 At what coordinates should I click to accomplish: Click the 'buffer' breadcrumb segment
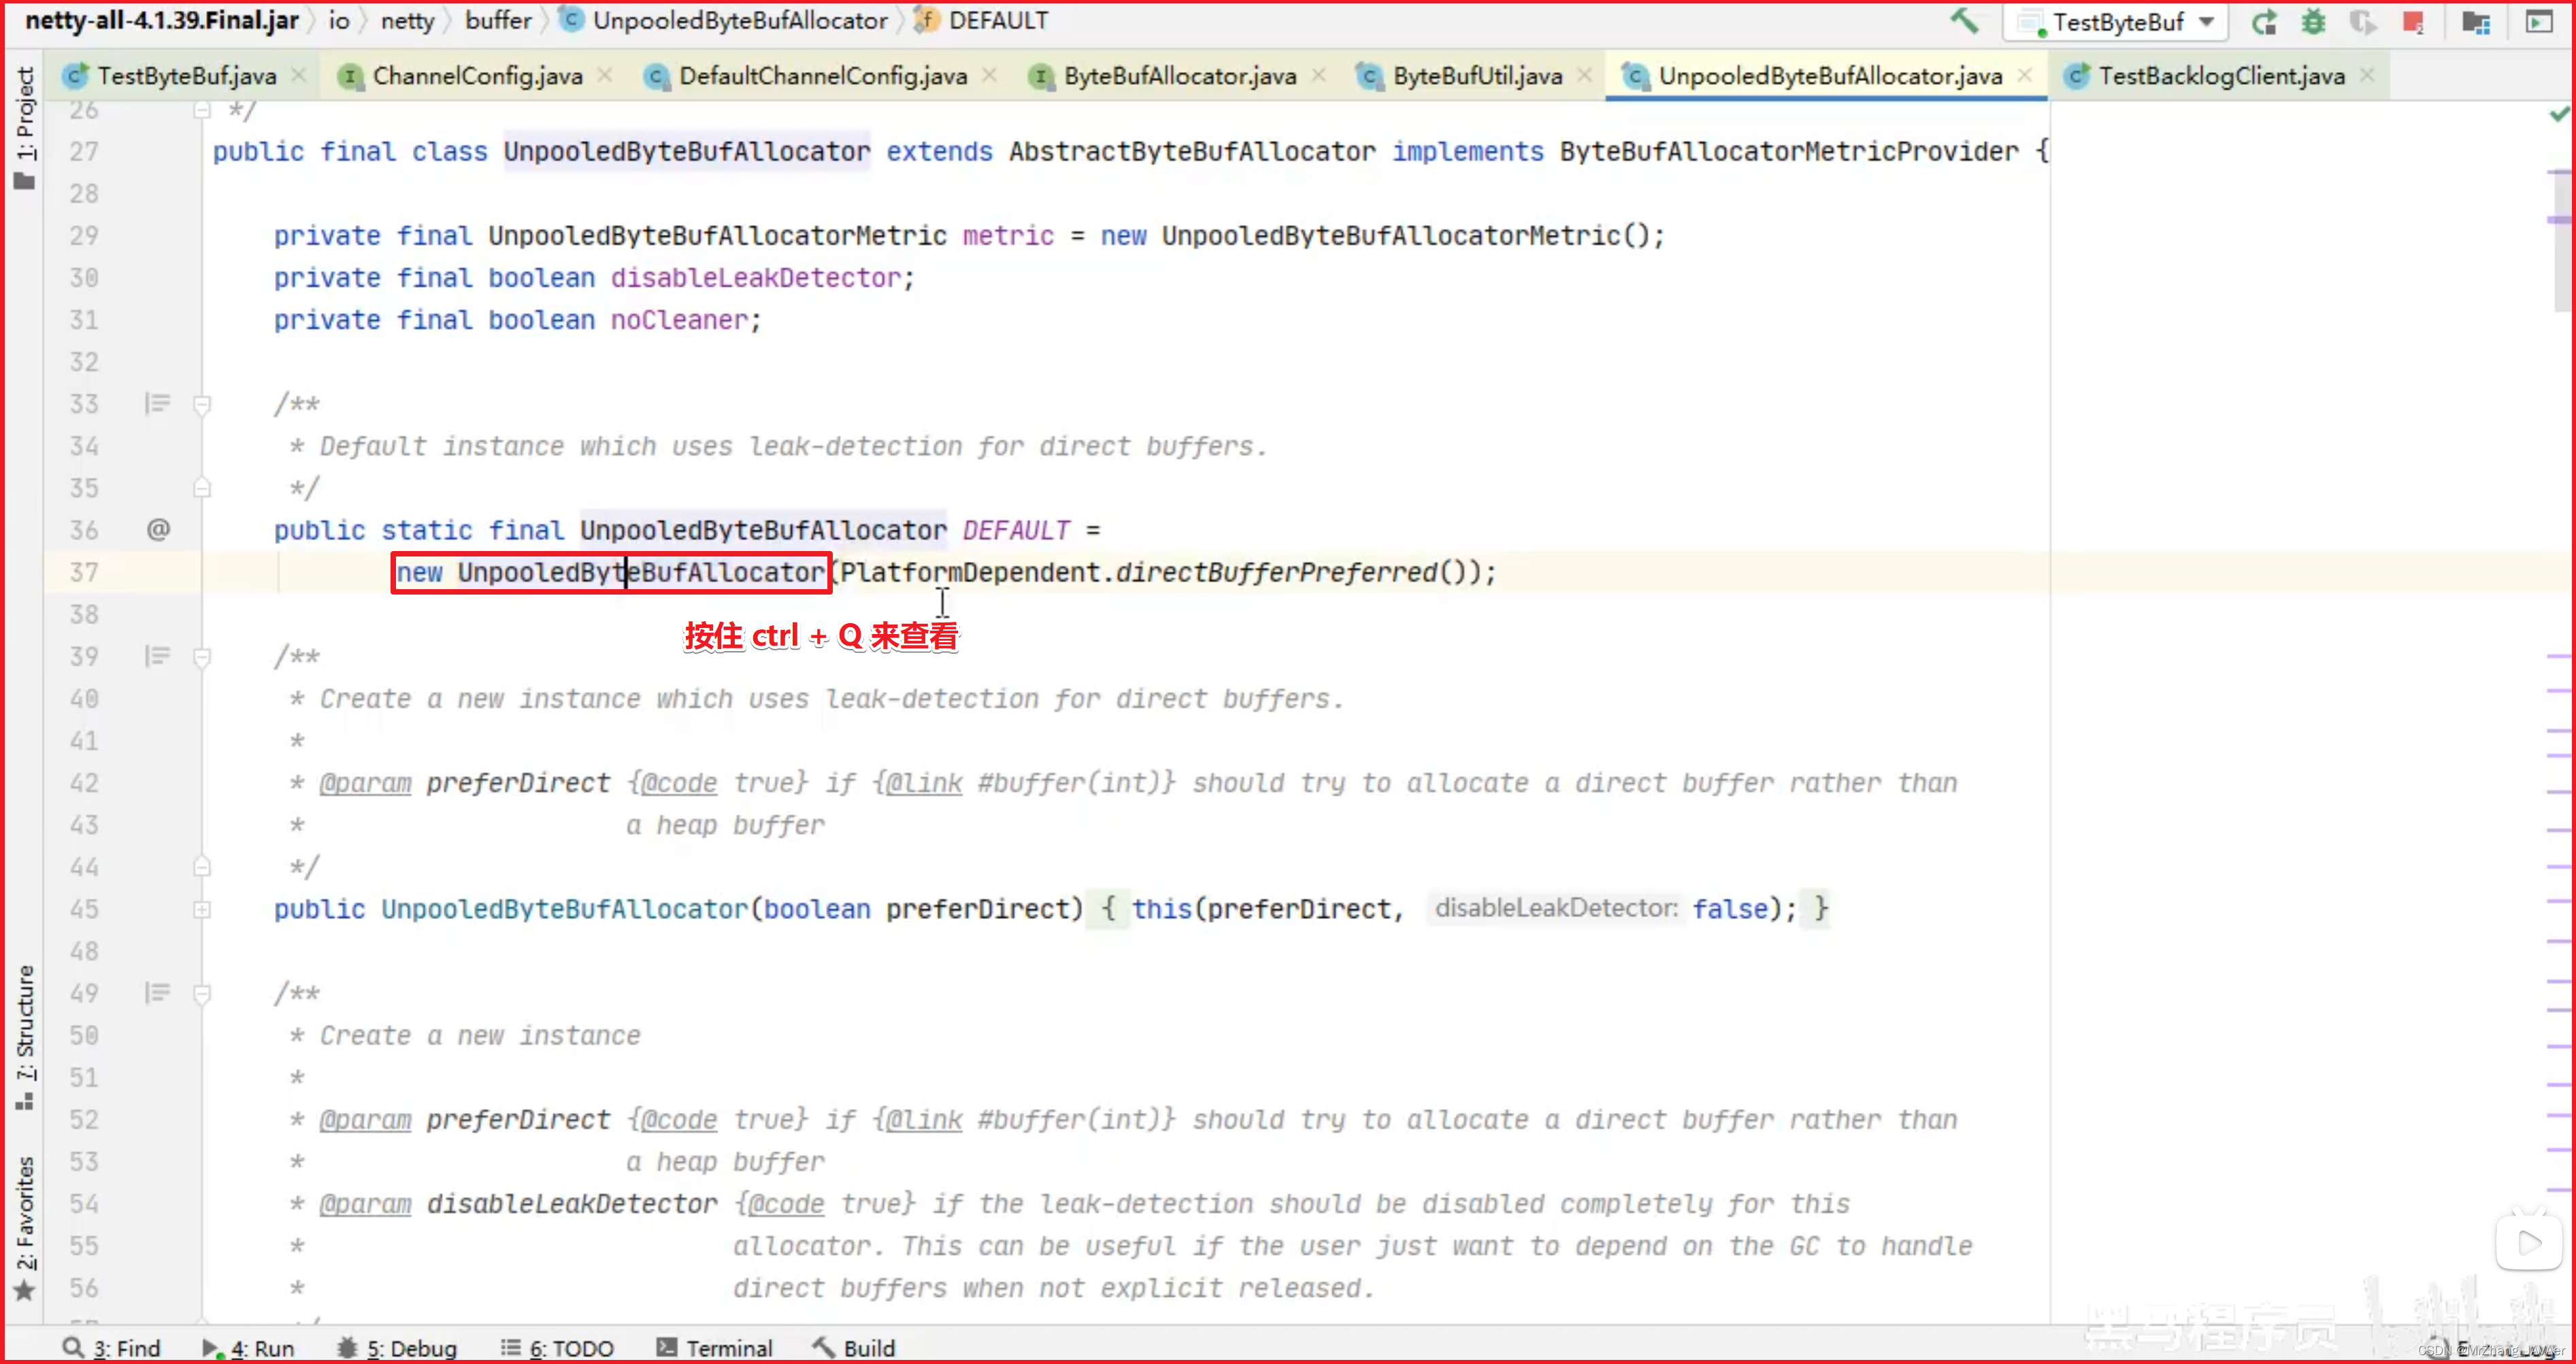click(498, 20)
